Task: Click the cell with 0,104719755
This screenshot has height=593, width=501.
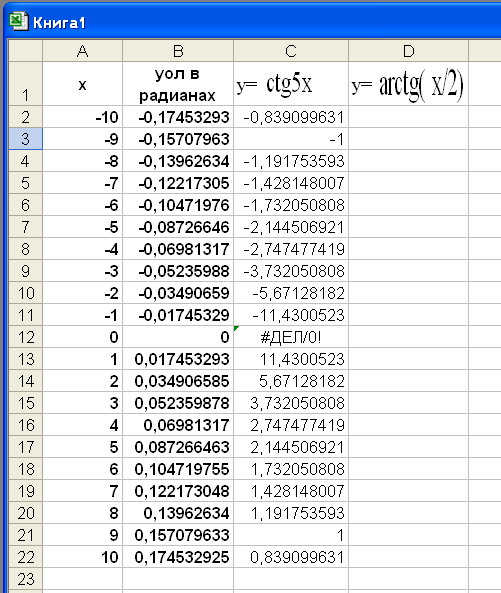Action: pos(178,468)
